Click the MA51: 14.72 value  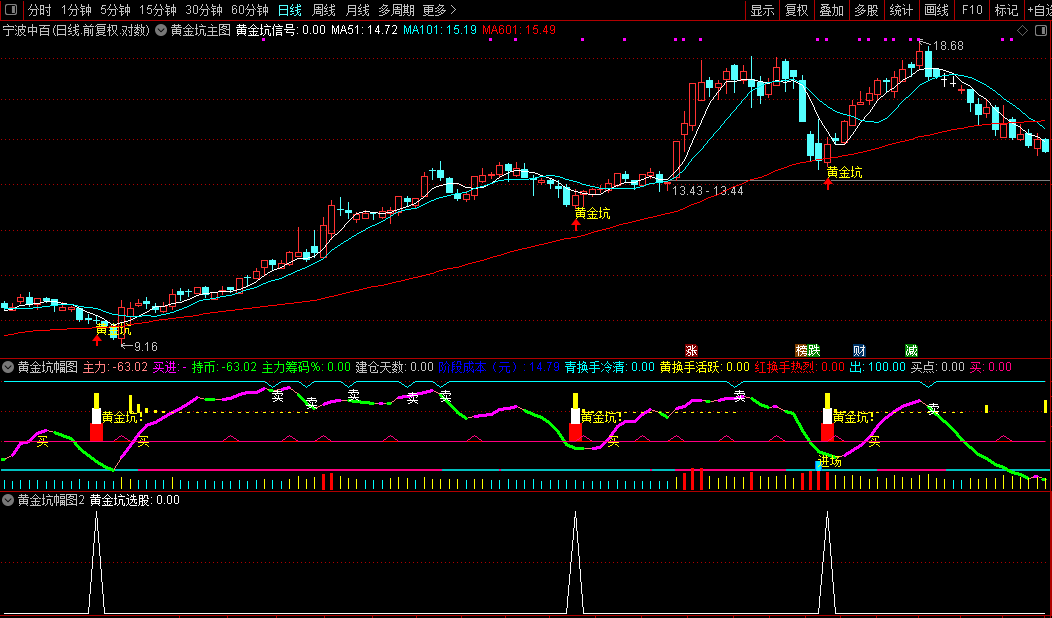point(364,30)
